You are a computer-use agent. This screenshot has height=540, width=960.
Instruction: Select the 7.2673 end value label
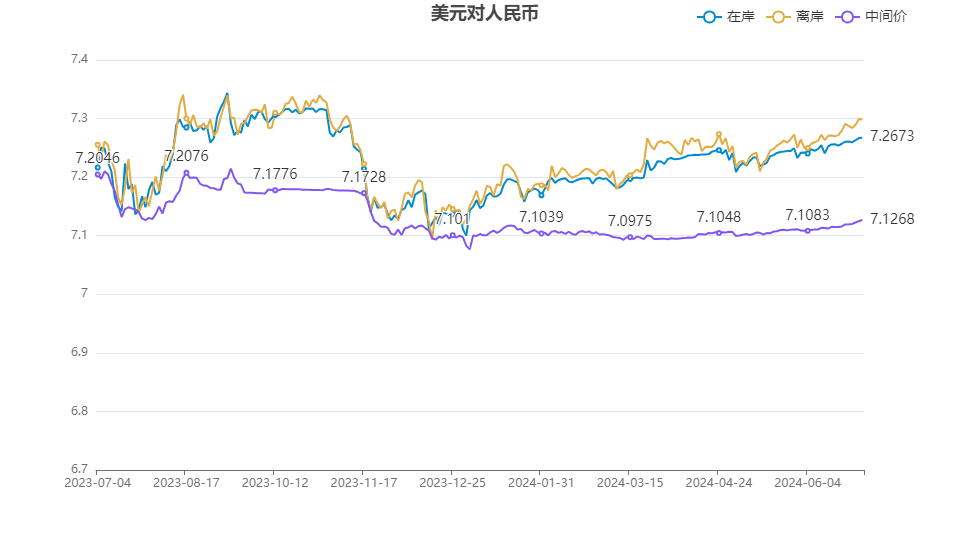point(892,136)
